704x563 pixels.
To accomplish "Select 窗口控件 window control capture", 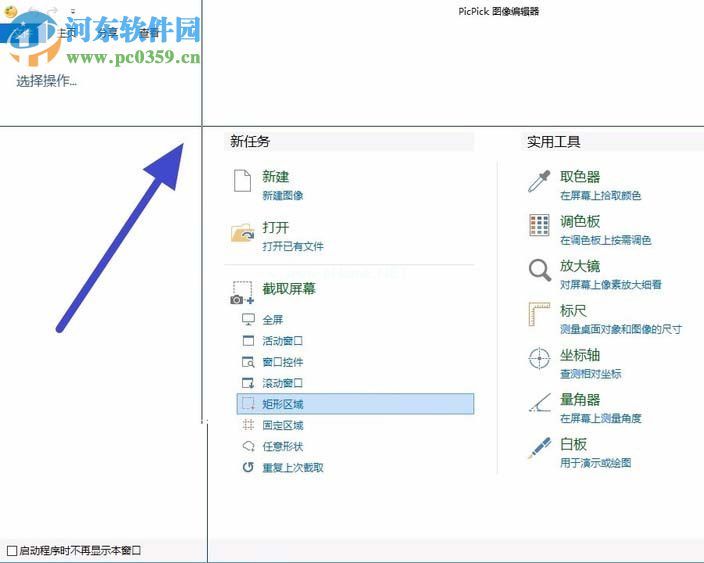I will [273, 362].
